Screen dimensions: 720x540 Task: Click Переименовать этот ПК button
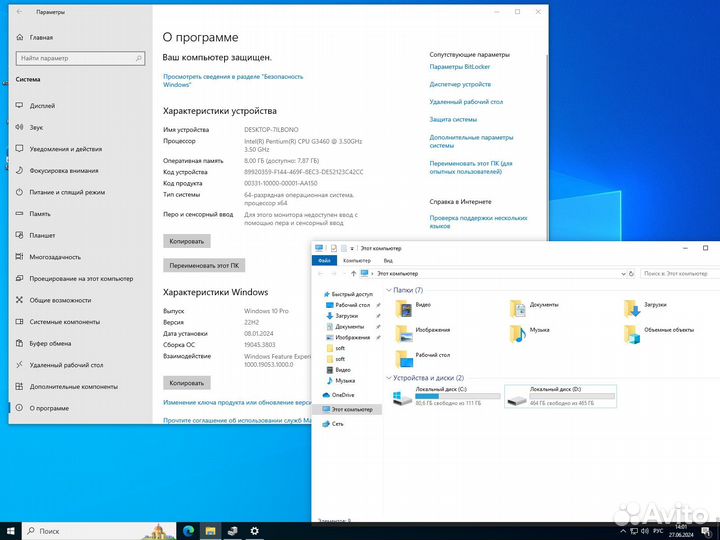click(204, 265)
